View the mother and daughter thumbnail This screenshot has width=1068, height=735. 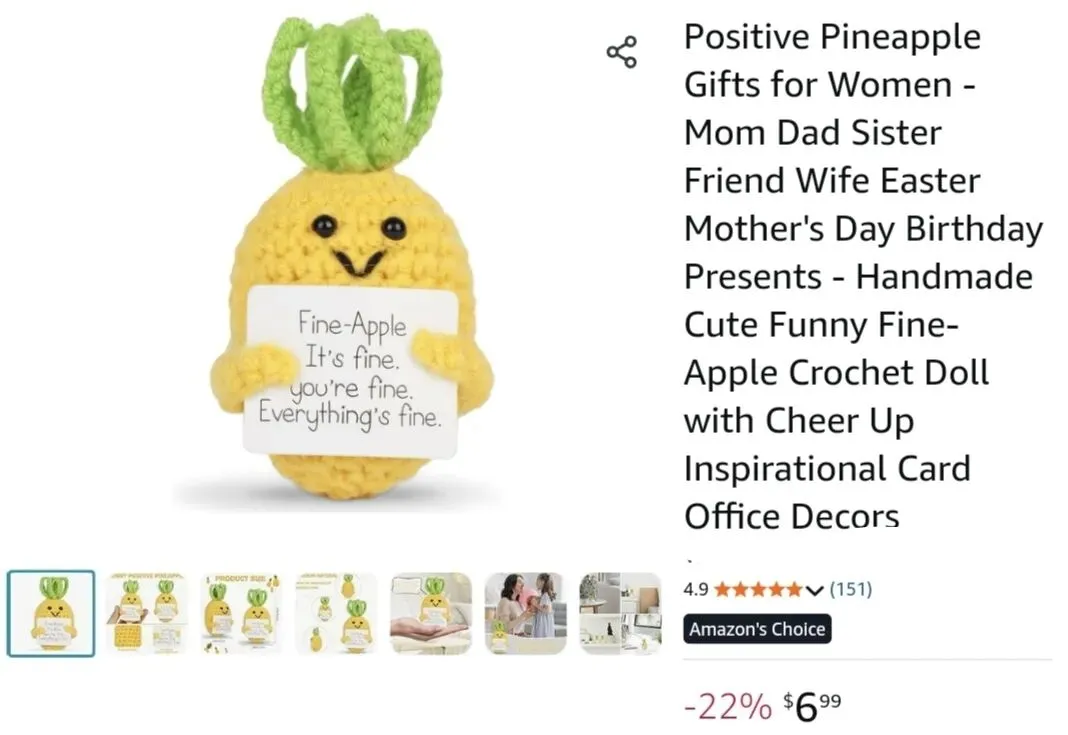point(525,614)
